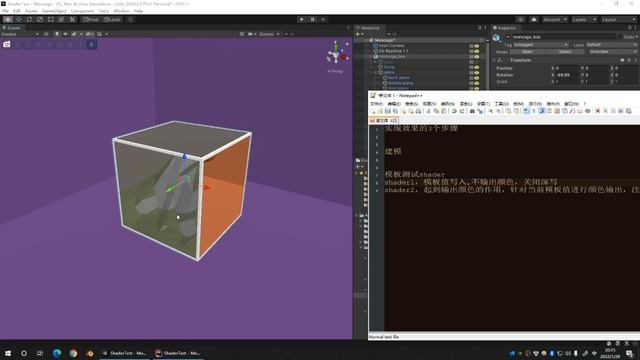The width and height of the screenshot is (640, 360).
Task: Start Play mode in Unity
Action: click(302, 20)
